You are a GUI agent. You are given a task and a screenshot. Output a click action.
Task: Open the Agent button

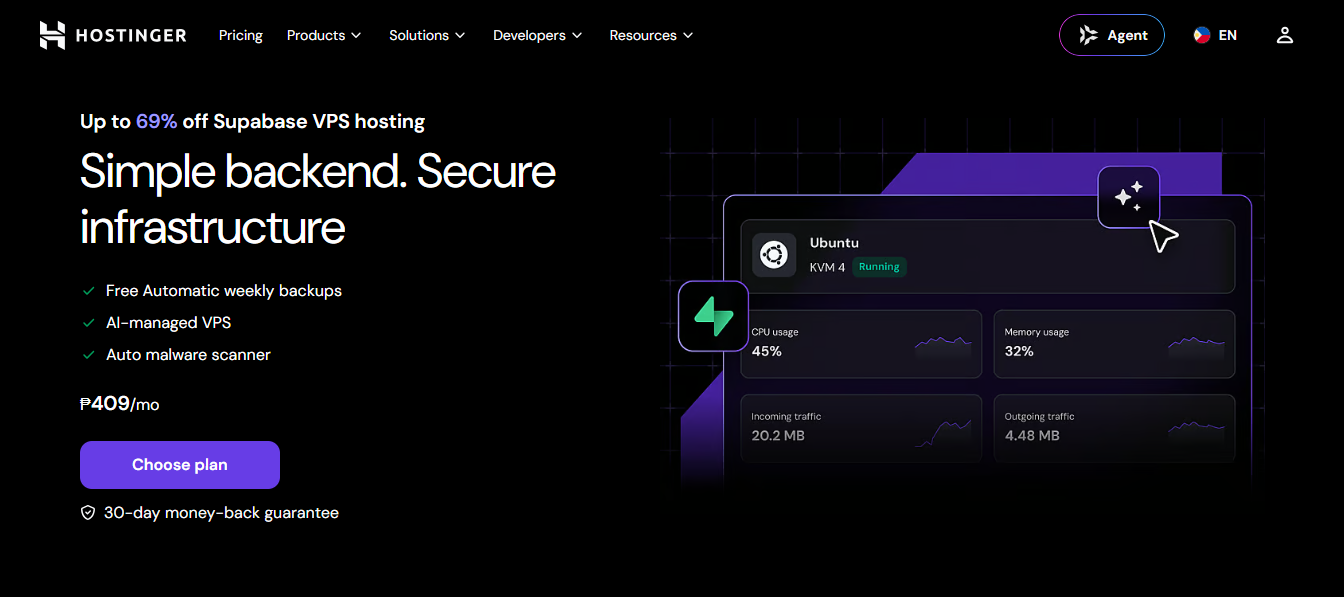[1112, 35]
